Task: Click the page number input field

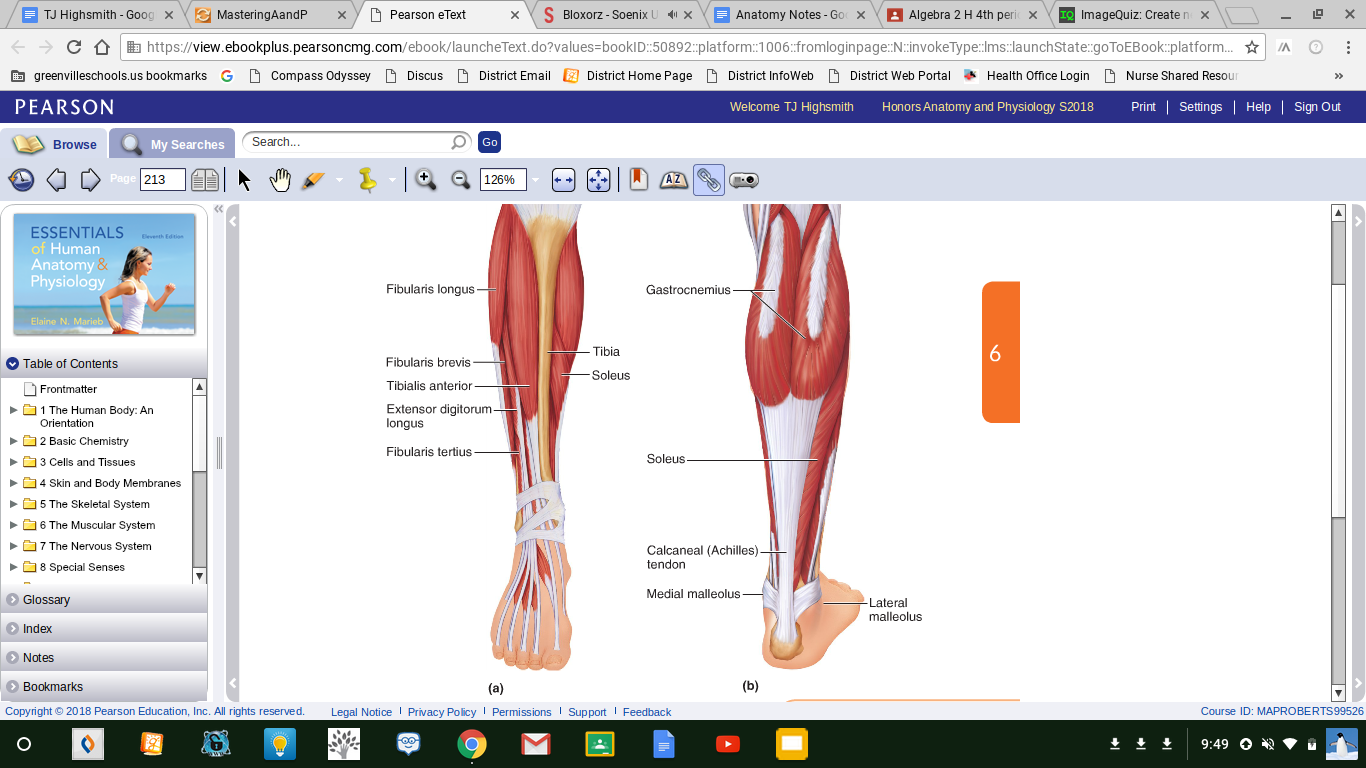Action: click(162, 180)
